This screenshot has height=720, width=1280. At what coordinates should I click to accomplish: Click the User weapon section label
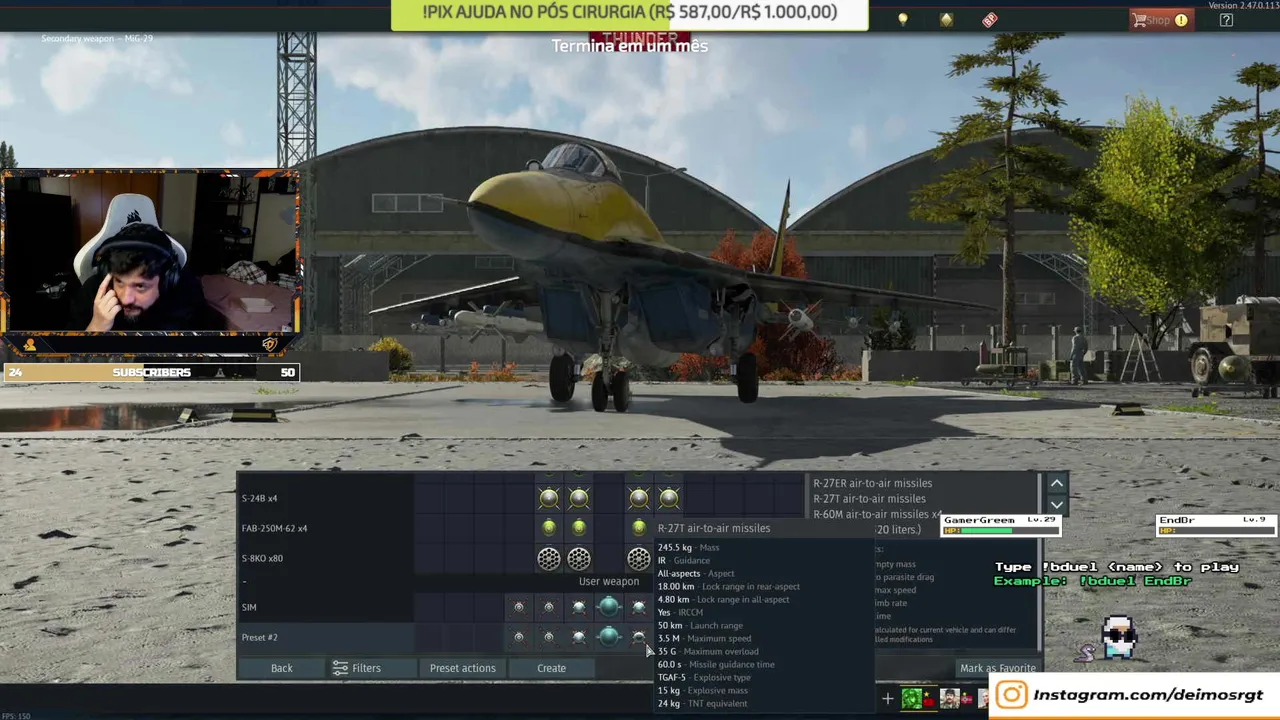pos(608,581)
